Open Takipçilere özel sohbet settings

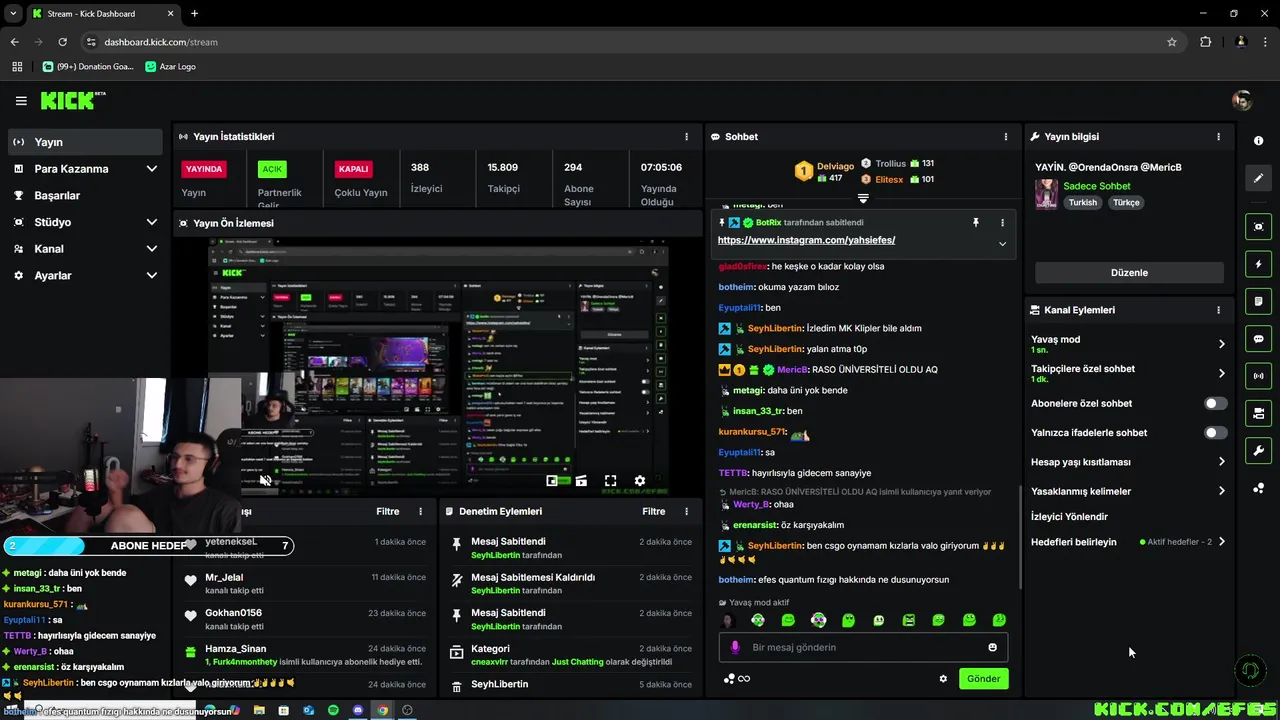tap(1128, 373)
